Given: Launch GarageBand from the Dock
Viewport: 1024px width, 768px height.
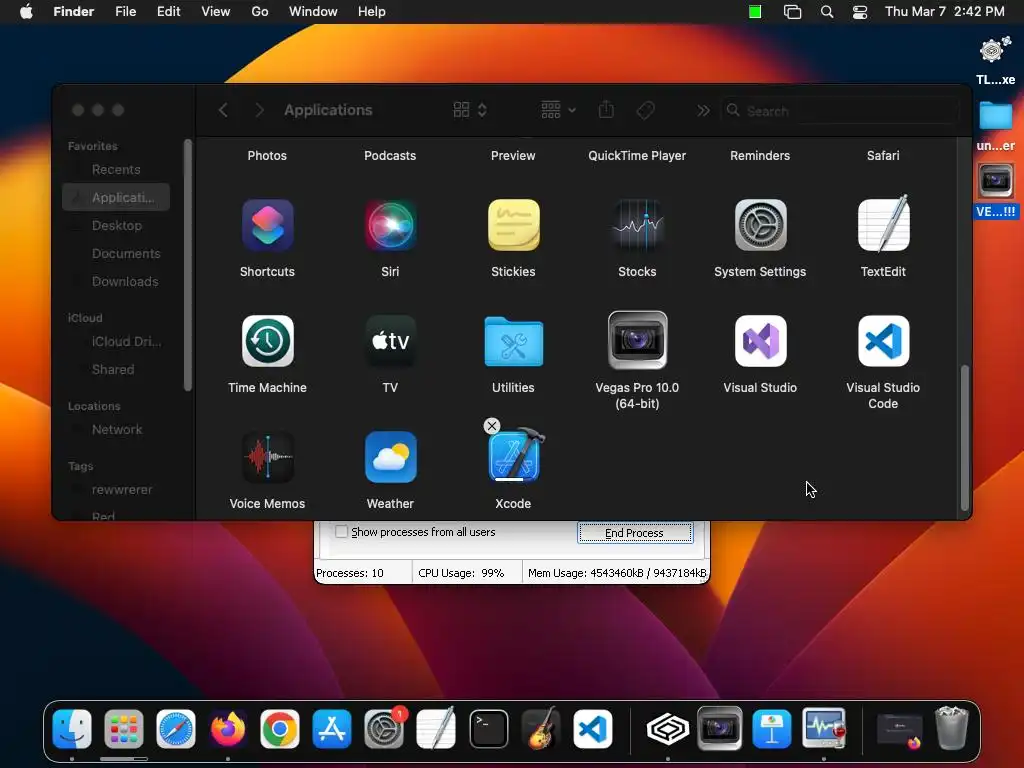Looking at the screenshot, I should pos(541,728).
